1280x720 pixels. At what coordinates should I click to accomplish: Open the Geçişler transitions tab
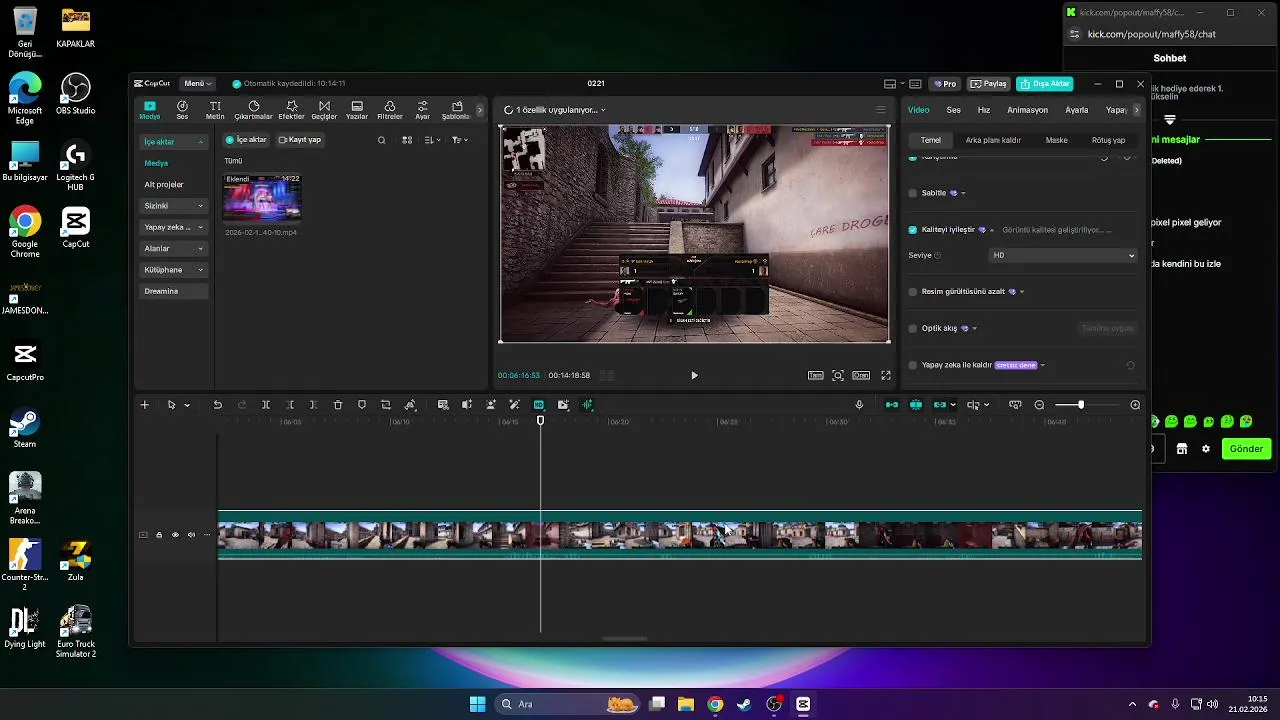pyautogui.click(x=324, y=110)
